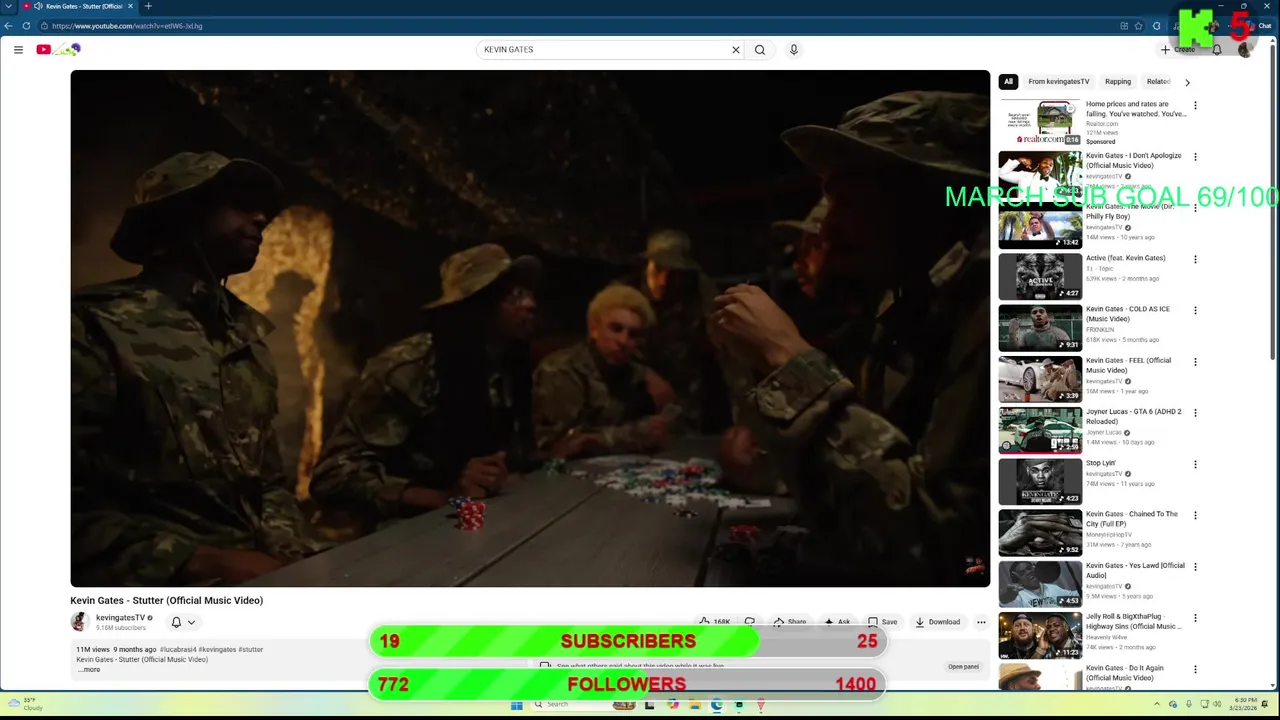Go back with the browser back arrow
Viewport: 1280px width, 720px height.
pos(9,26)
